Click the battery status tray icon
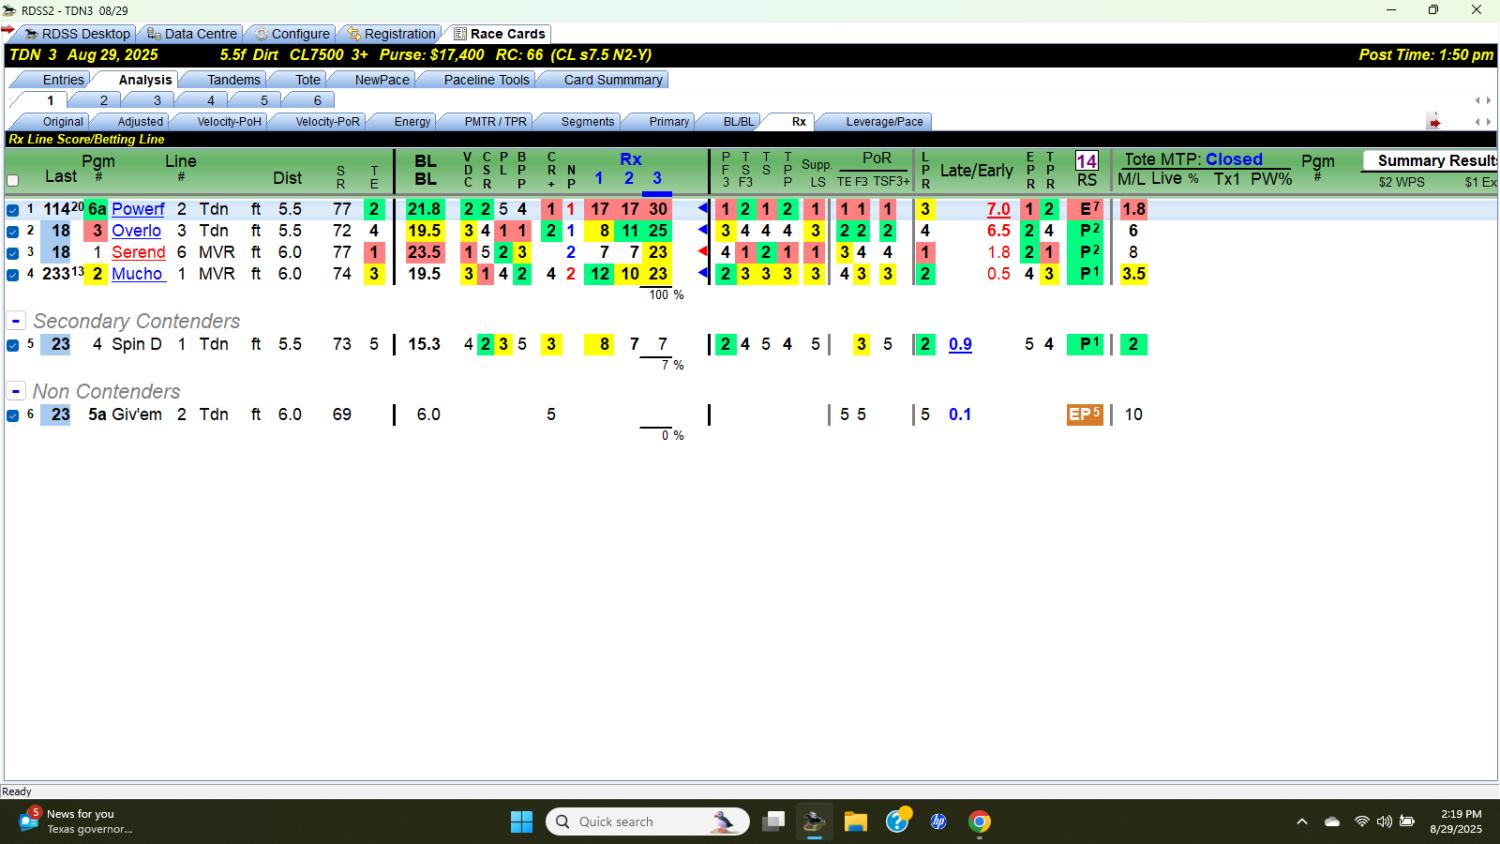This screenshot has height=844, width=1500. [1407, 822]
